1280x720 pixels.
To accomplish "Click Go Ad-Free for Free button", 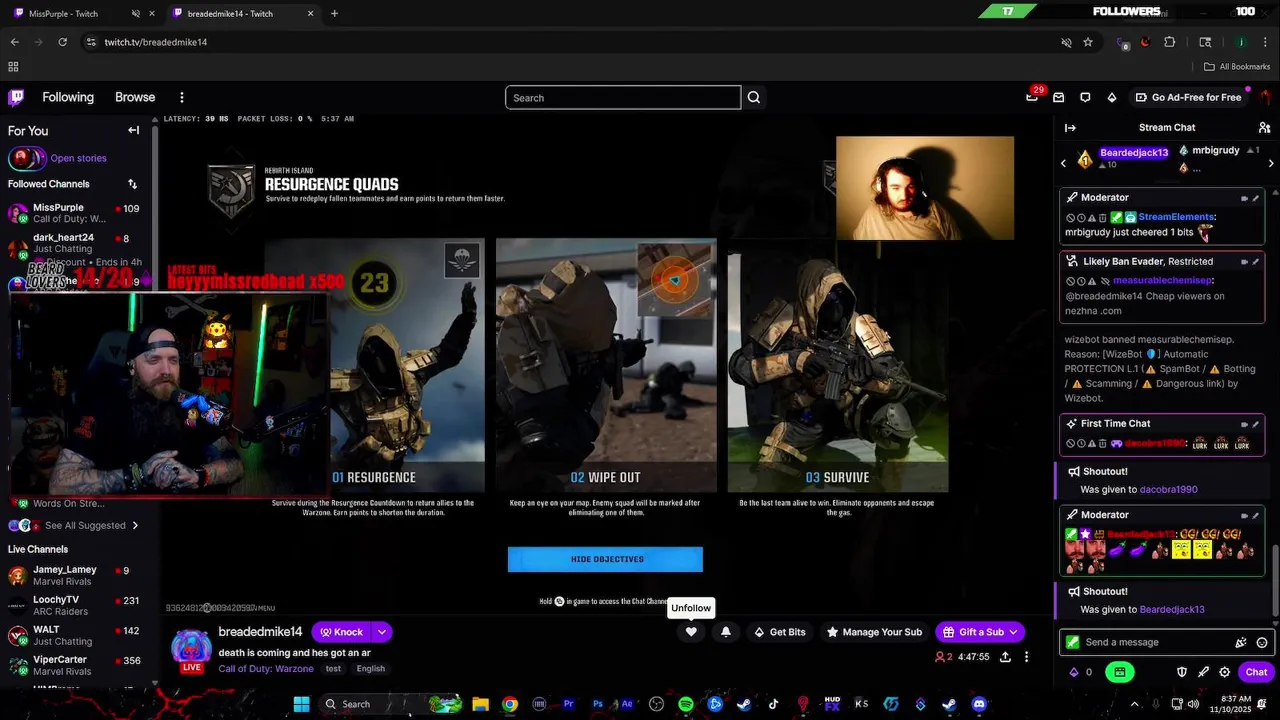I will tap(1188, 97).
